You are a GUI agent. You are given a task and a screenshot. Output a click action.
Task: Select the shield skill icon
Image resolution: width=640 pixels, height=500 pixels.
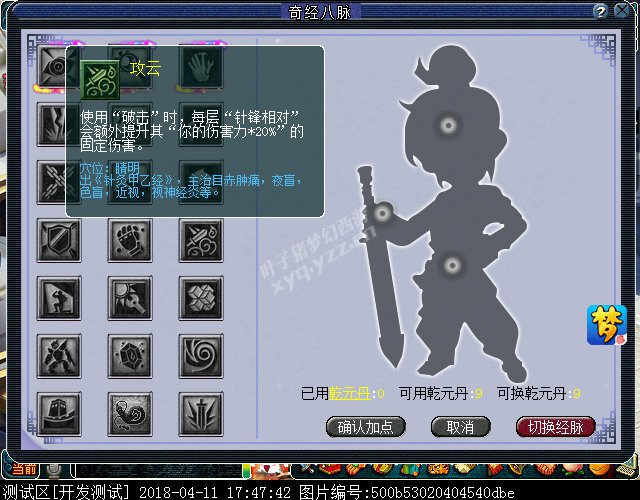coord(59,240)
